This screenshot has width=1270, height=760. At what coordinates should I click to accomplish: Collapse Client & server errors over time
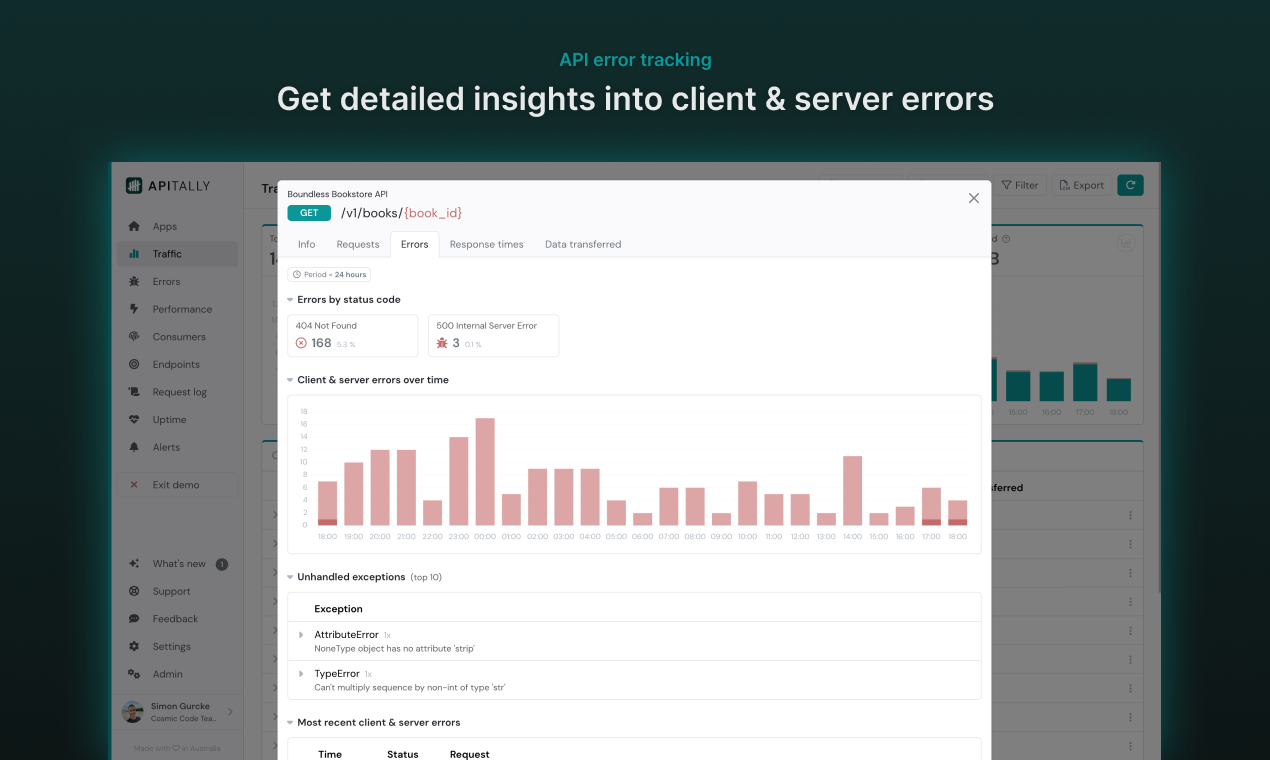pos(290,380)
